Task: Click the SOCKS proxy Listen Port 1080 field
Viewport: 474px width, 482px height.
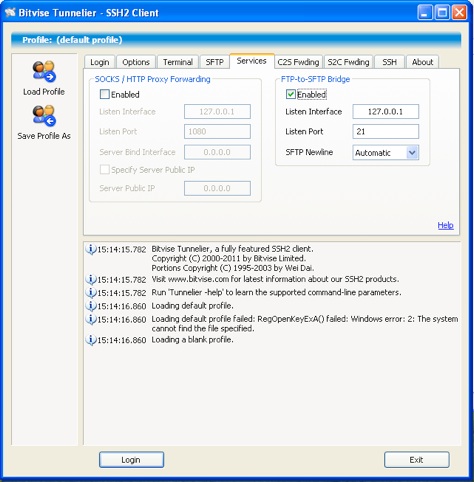Action: [x=217, y=132]
